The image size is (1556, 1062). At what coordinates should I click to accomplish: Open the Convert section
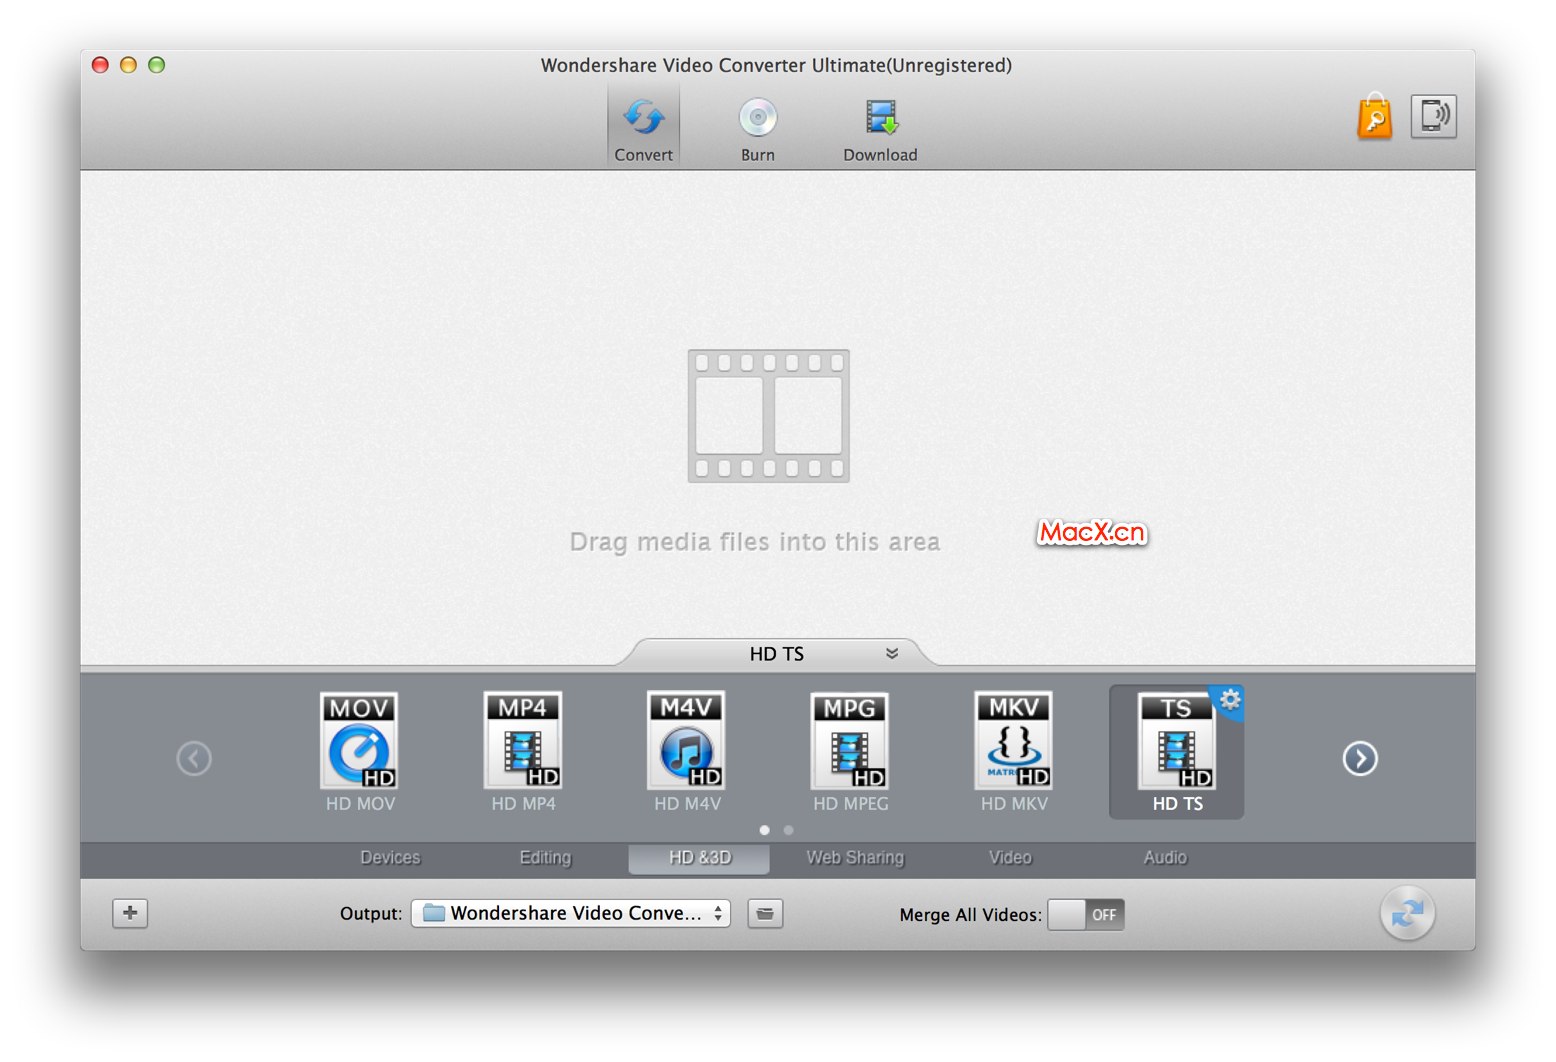coord(643,127)
